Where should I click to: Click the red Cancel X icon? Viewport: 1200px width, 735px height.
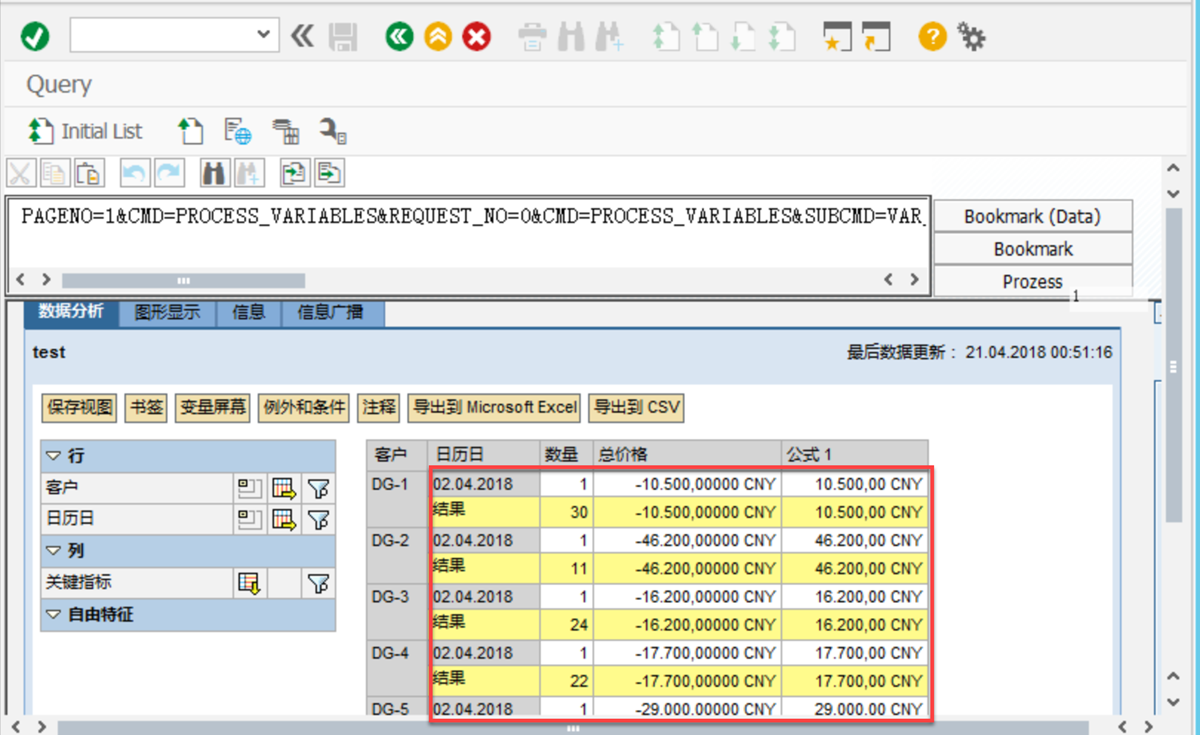477,37
